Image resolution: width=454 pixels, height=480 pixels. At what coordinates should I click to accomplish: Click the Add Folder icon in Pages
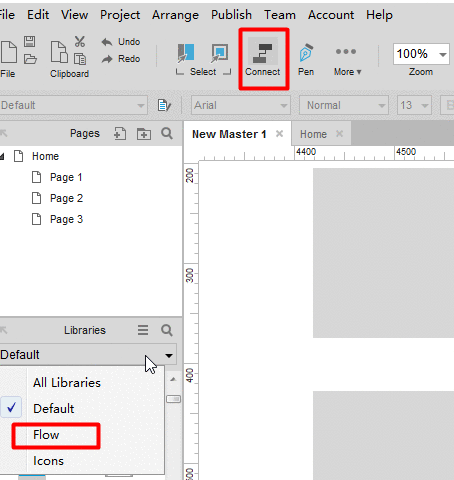[144, 134]
